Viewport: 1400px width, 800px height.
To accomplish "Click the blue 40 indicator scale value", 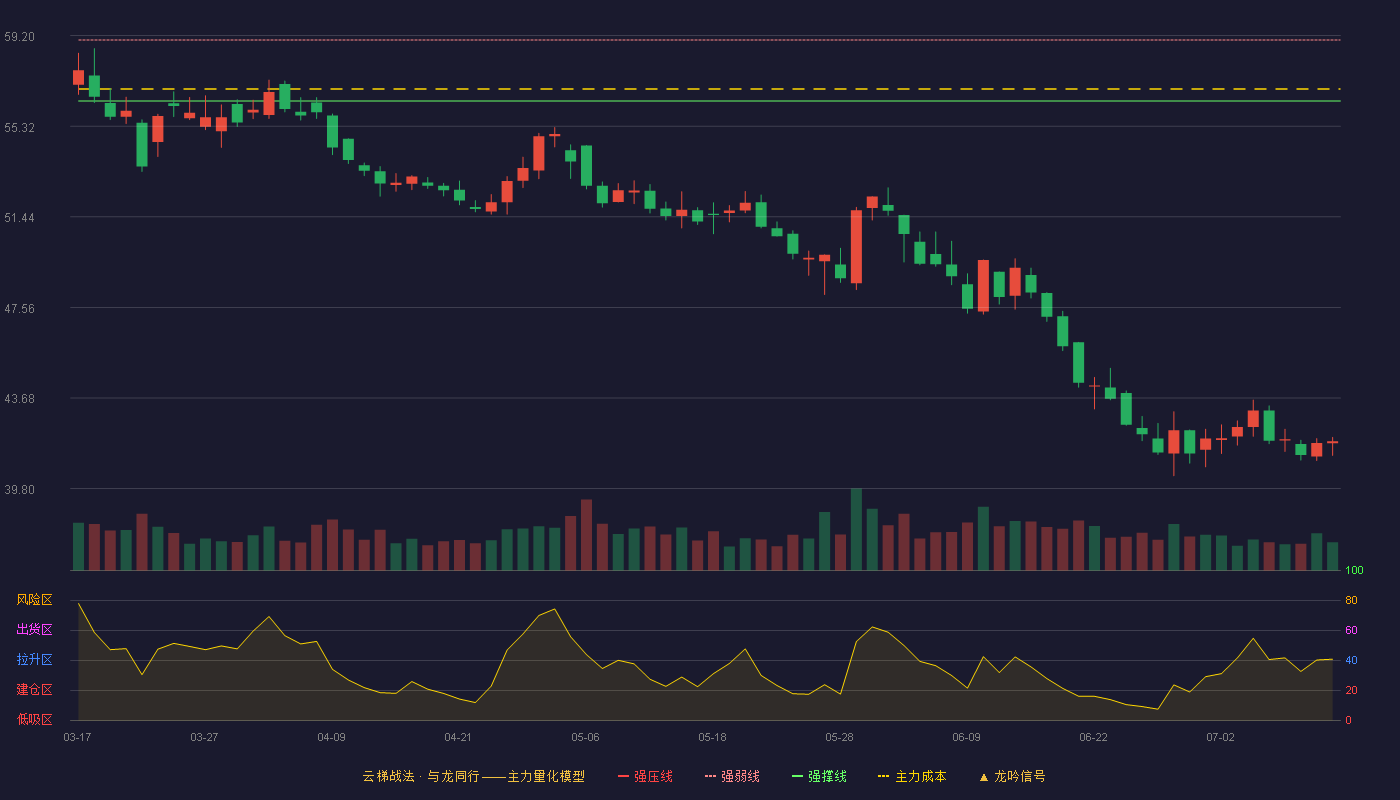I will [1351, 660].
